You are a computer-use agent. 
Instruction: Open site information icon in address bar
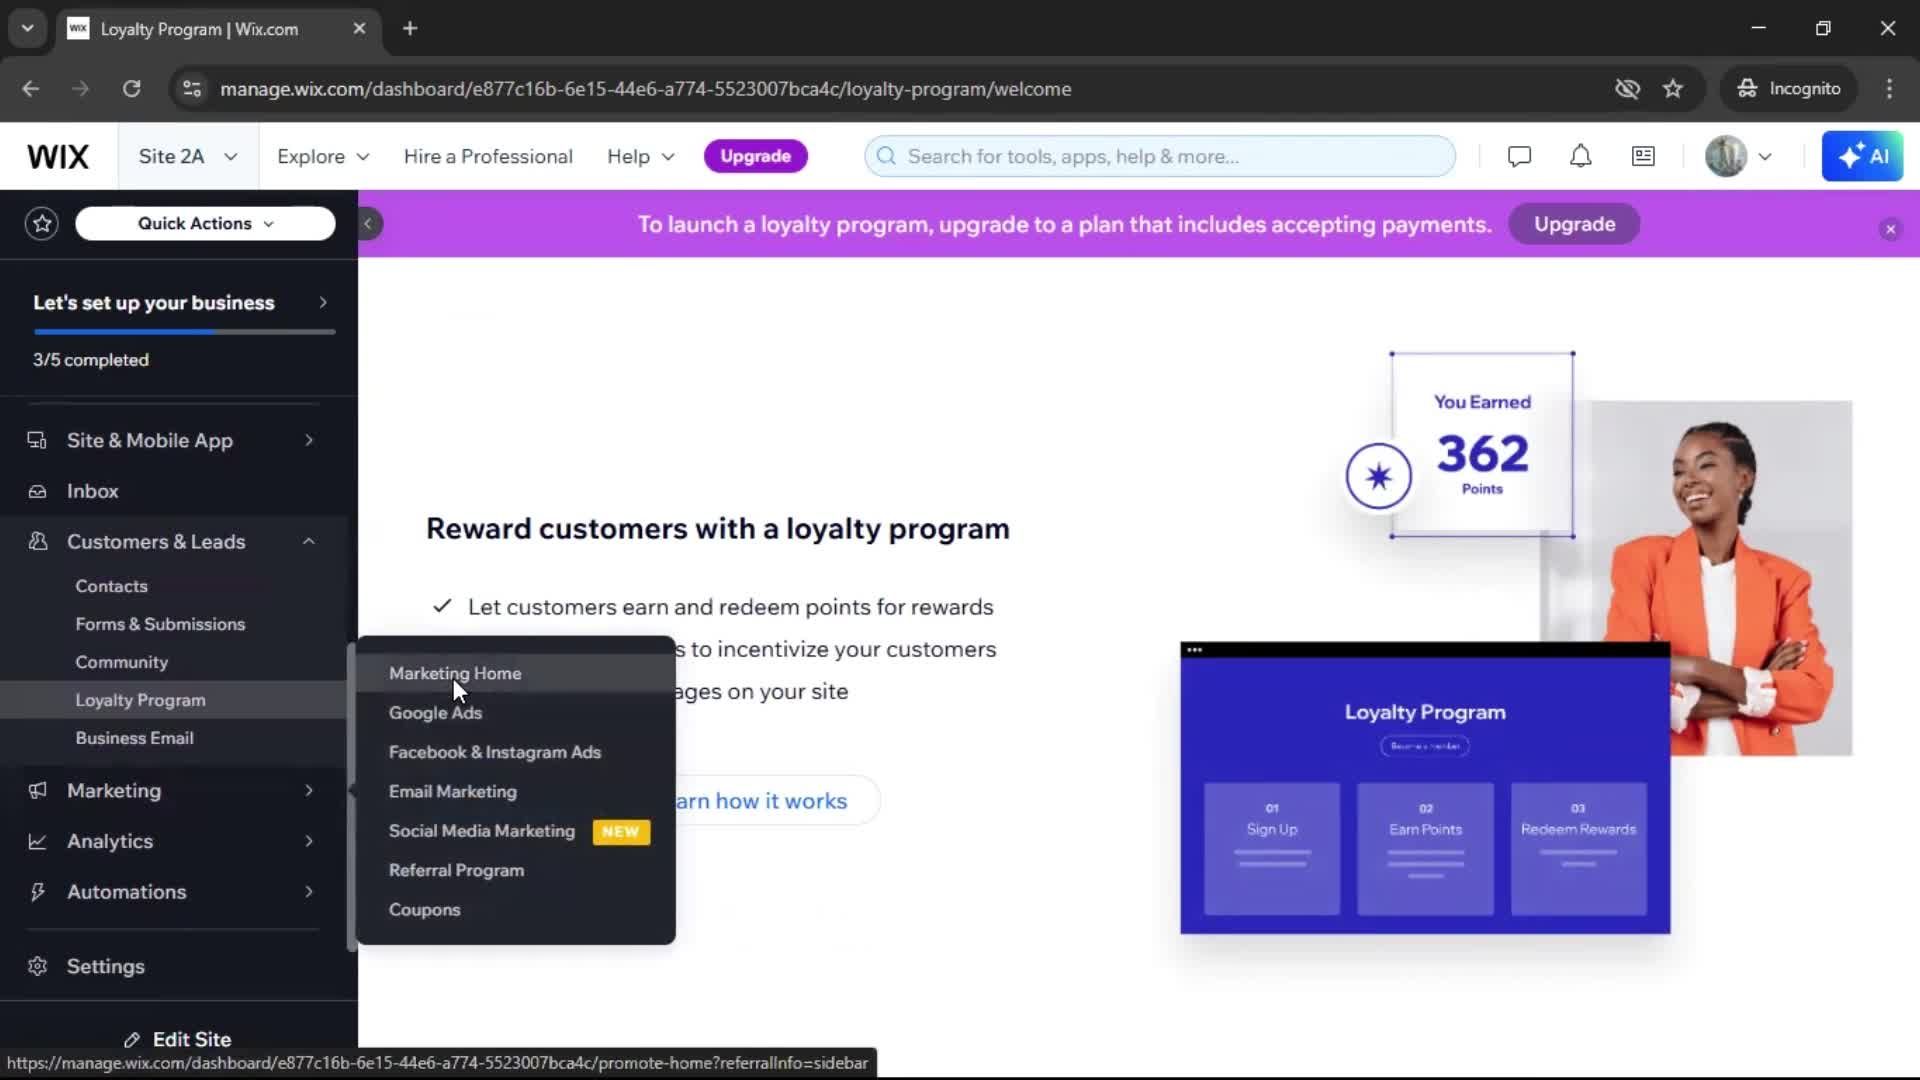(191, 89)
